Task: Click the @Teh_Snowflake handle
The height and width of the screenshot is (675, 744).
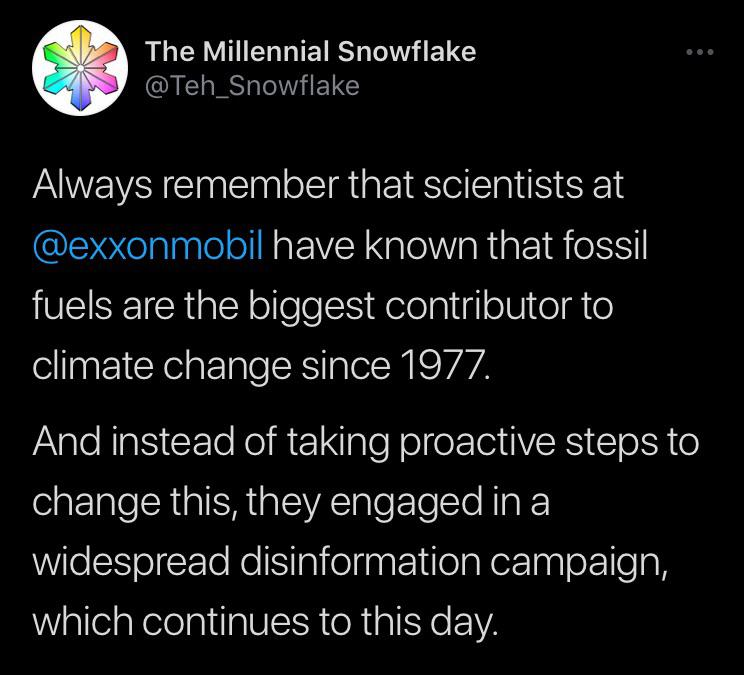Action: tap(251, 86)
